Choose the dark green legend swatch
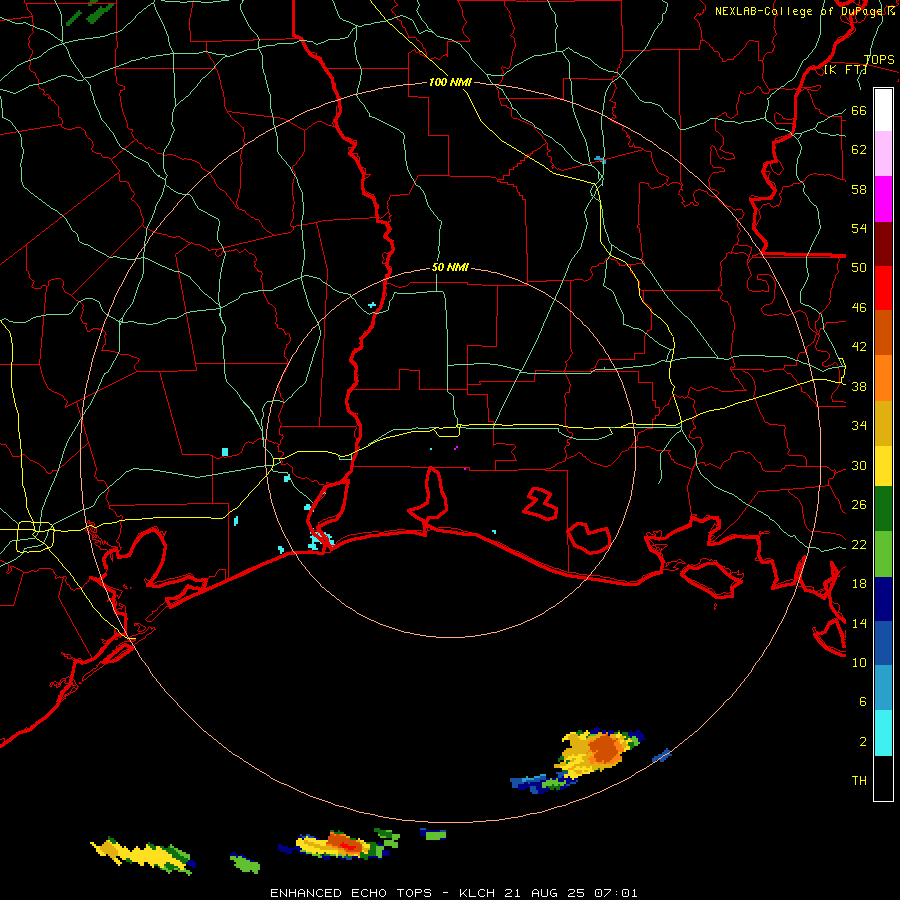Viewport: 900px width, 900px height. [x=883, y=509]
